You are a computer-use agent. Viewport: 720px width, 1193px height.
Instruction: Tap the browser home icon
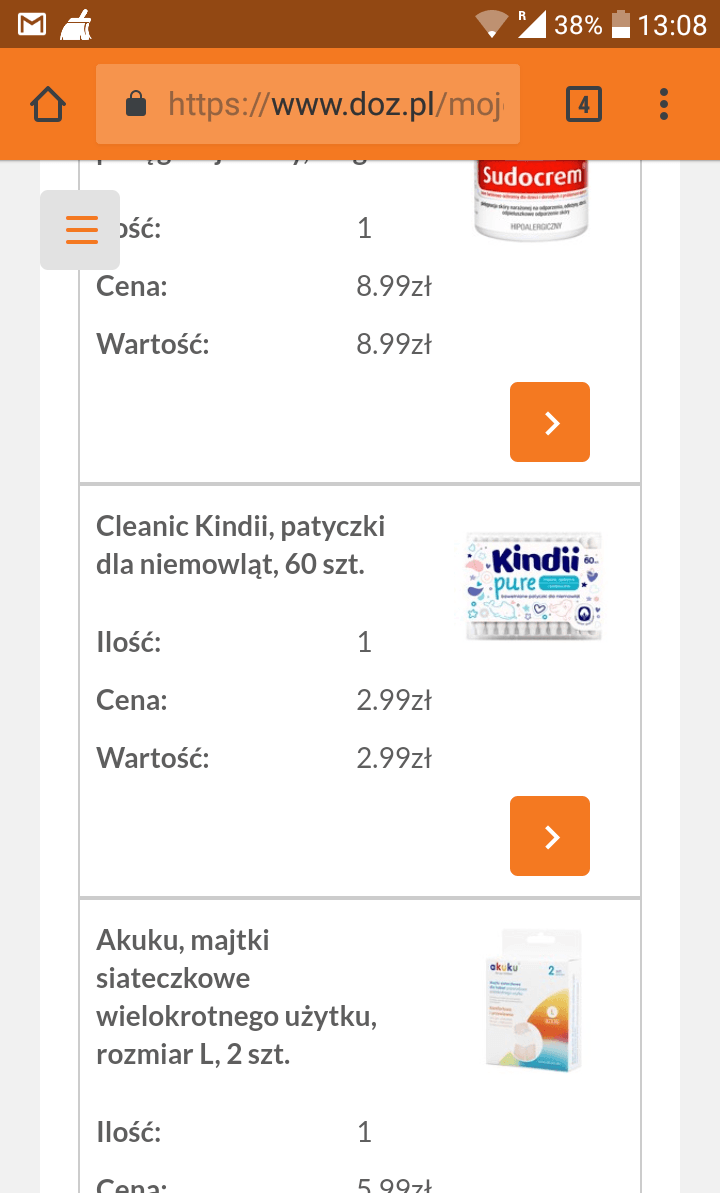pos(48,104)
